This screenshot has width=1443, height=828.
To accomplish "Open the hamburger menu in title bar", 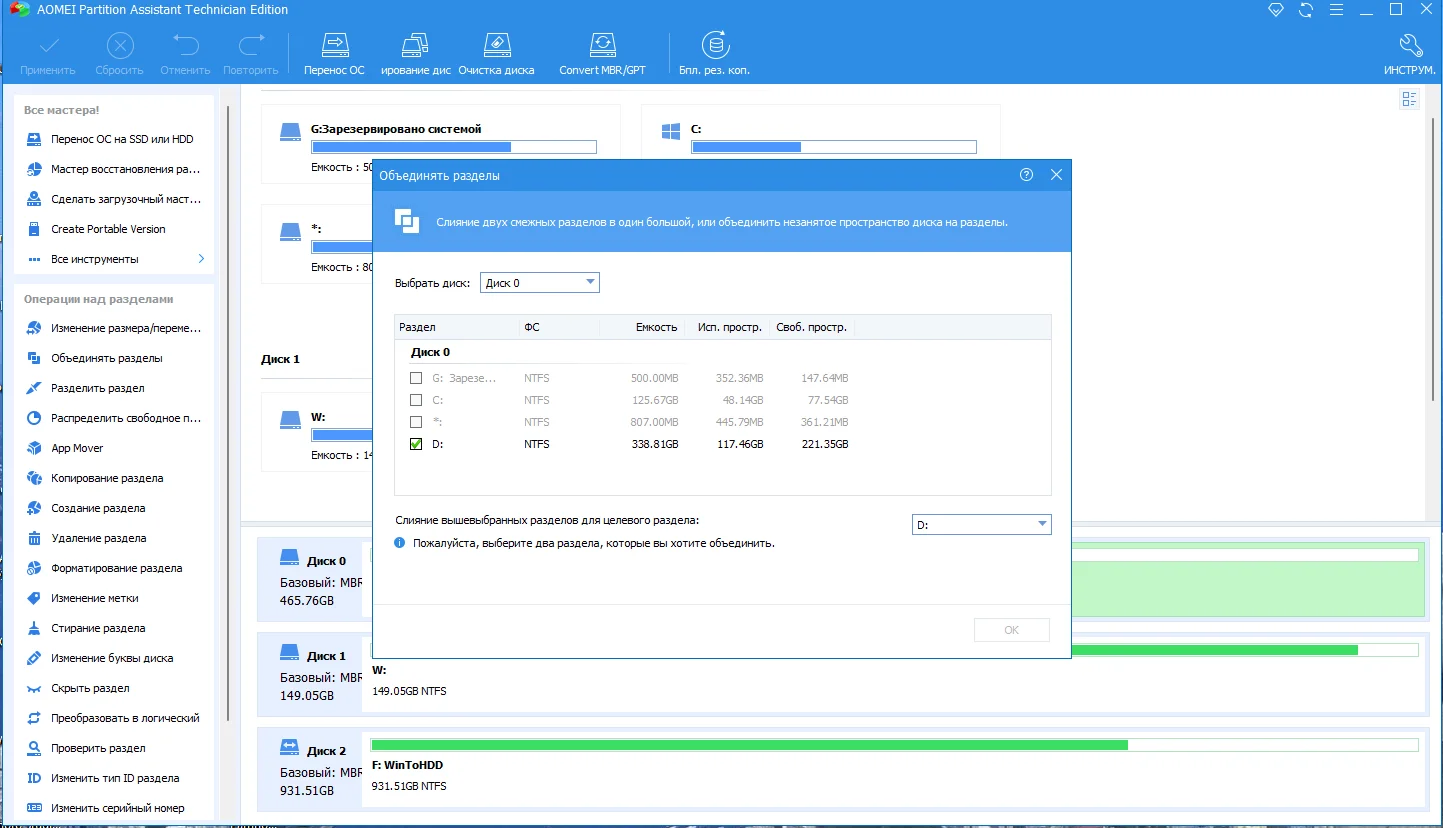I will [1336, 10].
